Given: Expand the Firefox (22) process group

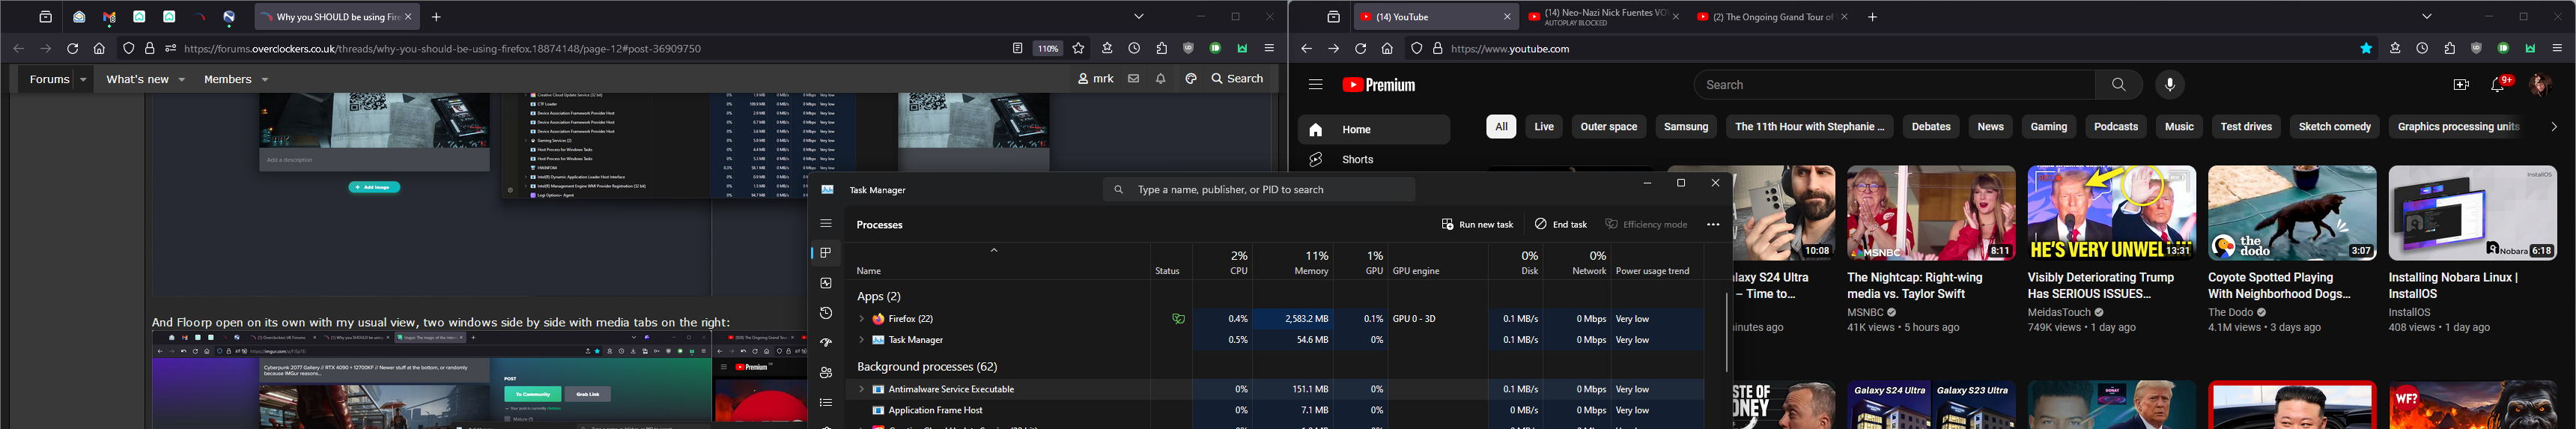Looking at the screenshot, I should tap(861, 319).
